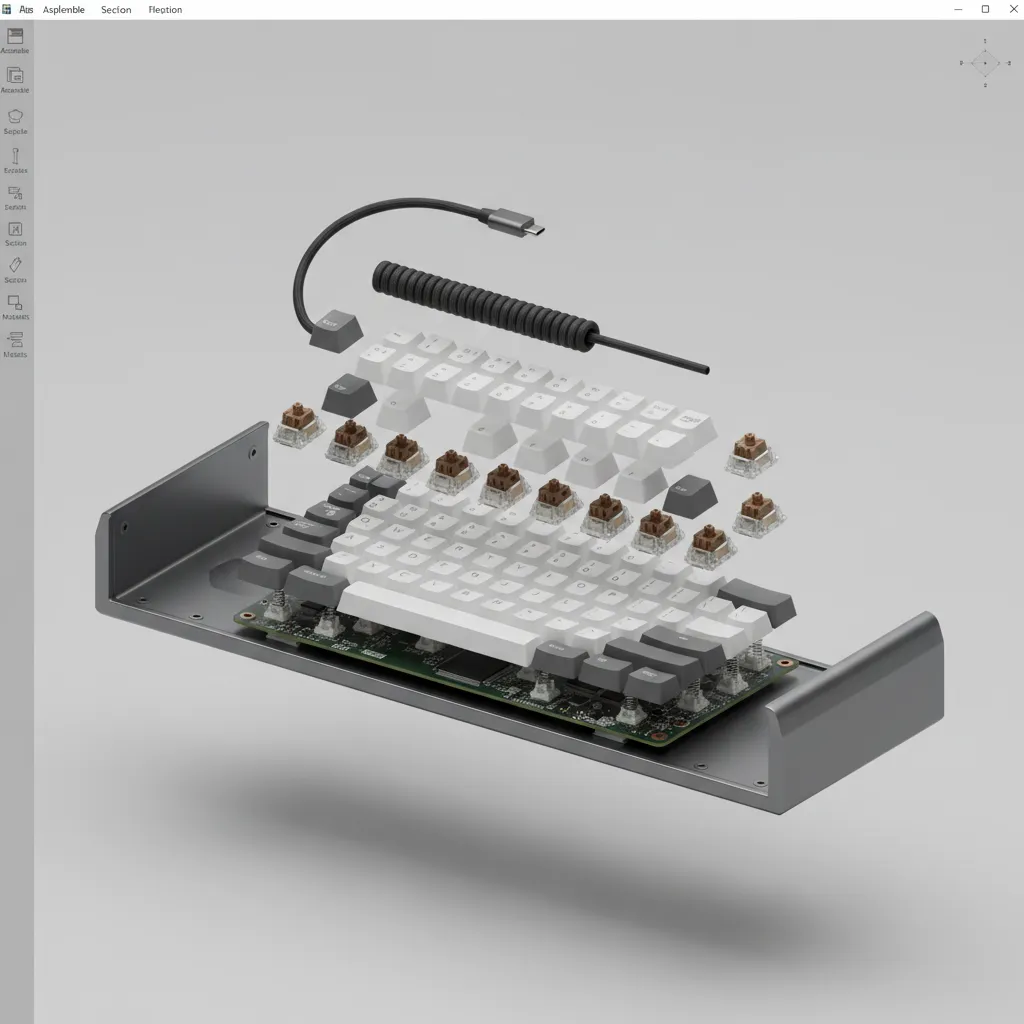This screenshot has height=1024, width=1024.
Task: Open the Secion menu
Action: point(116,9)
